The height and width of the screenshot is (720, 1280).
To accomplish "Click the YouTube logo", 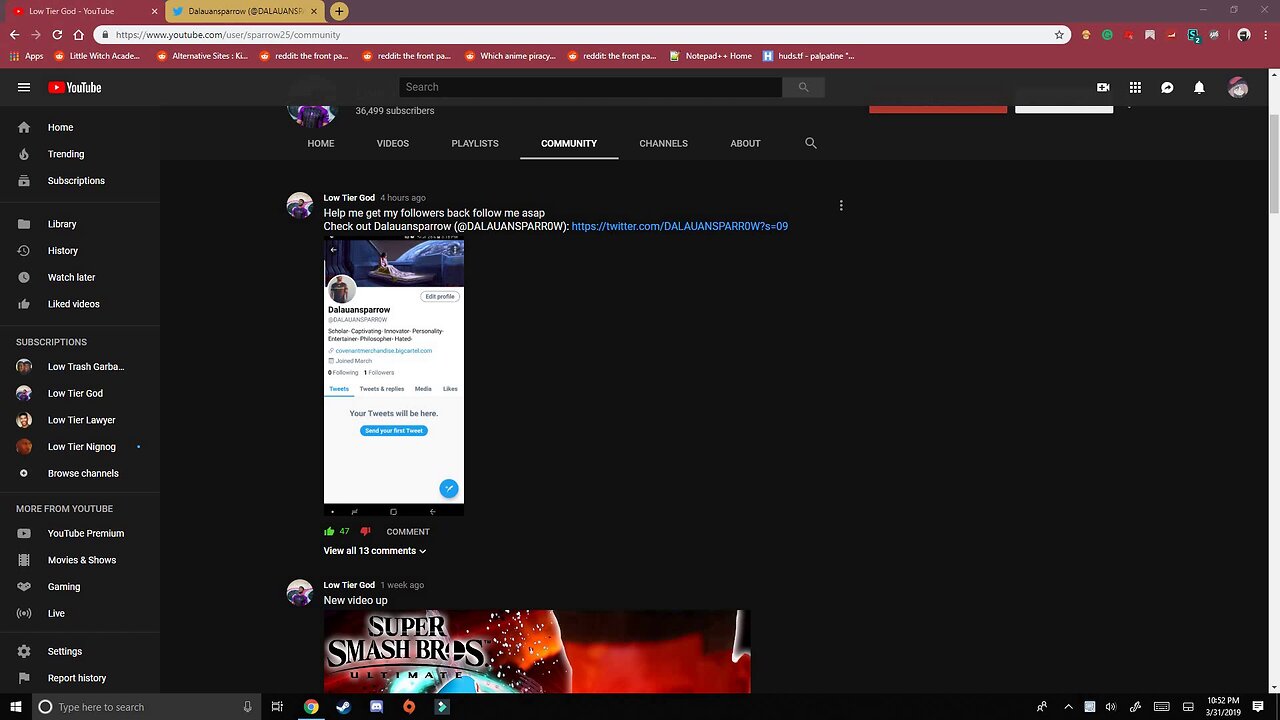I will 75,87.
